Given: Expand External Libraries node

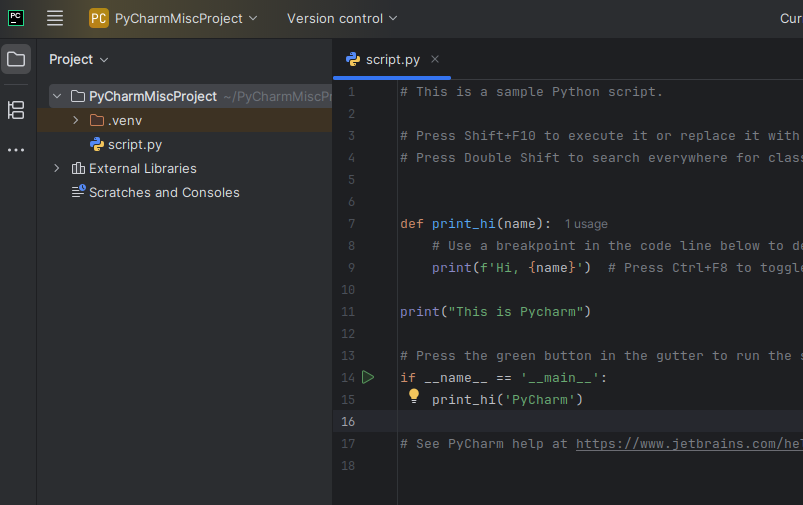Looking at the screenshot, I should coord(57,168).
